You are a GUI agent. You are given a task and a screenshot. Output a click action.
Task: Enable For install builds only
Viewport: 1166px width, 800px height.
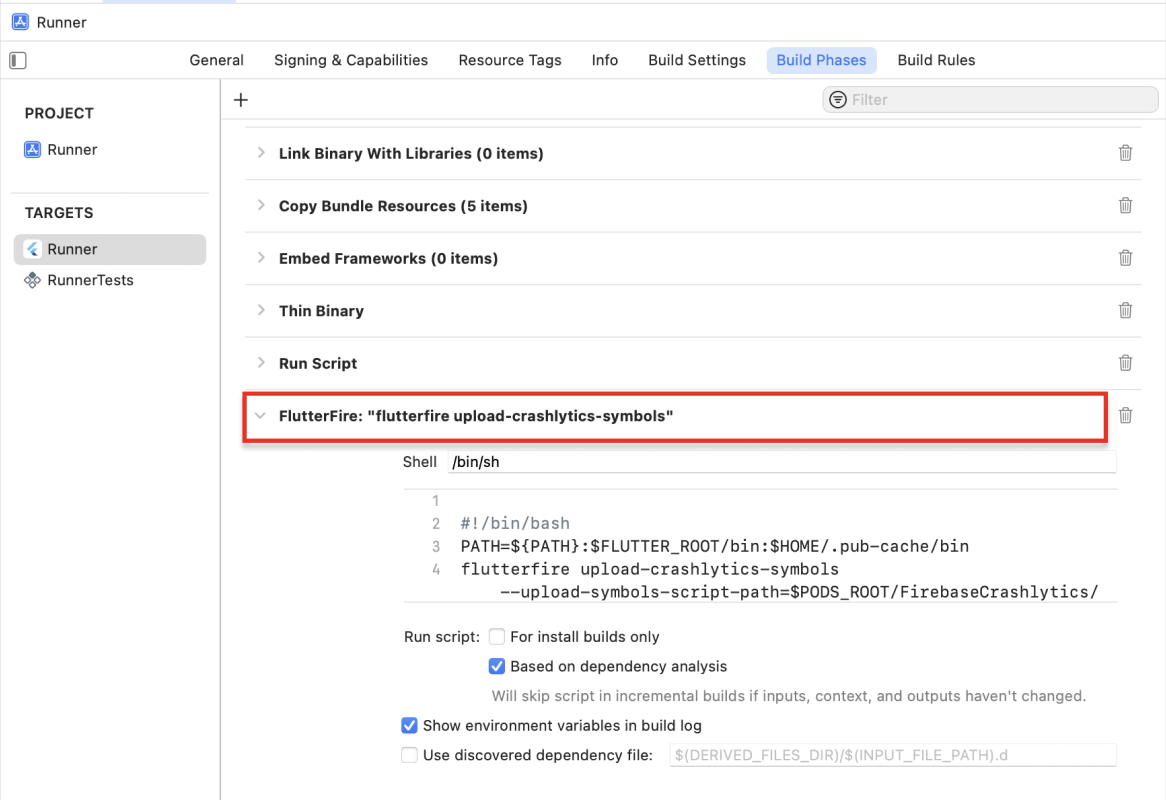coord(497,636)
